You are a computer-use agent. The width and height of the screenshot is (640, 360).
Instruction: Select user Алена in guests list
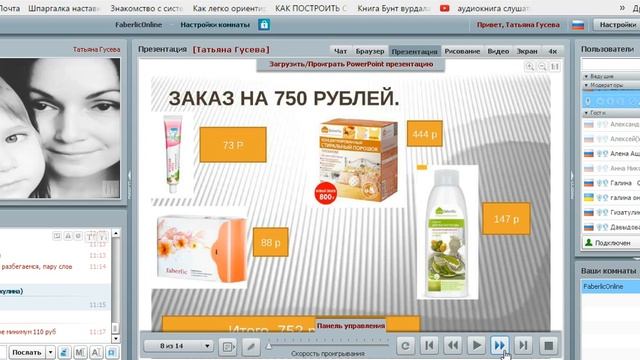611,153
